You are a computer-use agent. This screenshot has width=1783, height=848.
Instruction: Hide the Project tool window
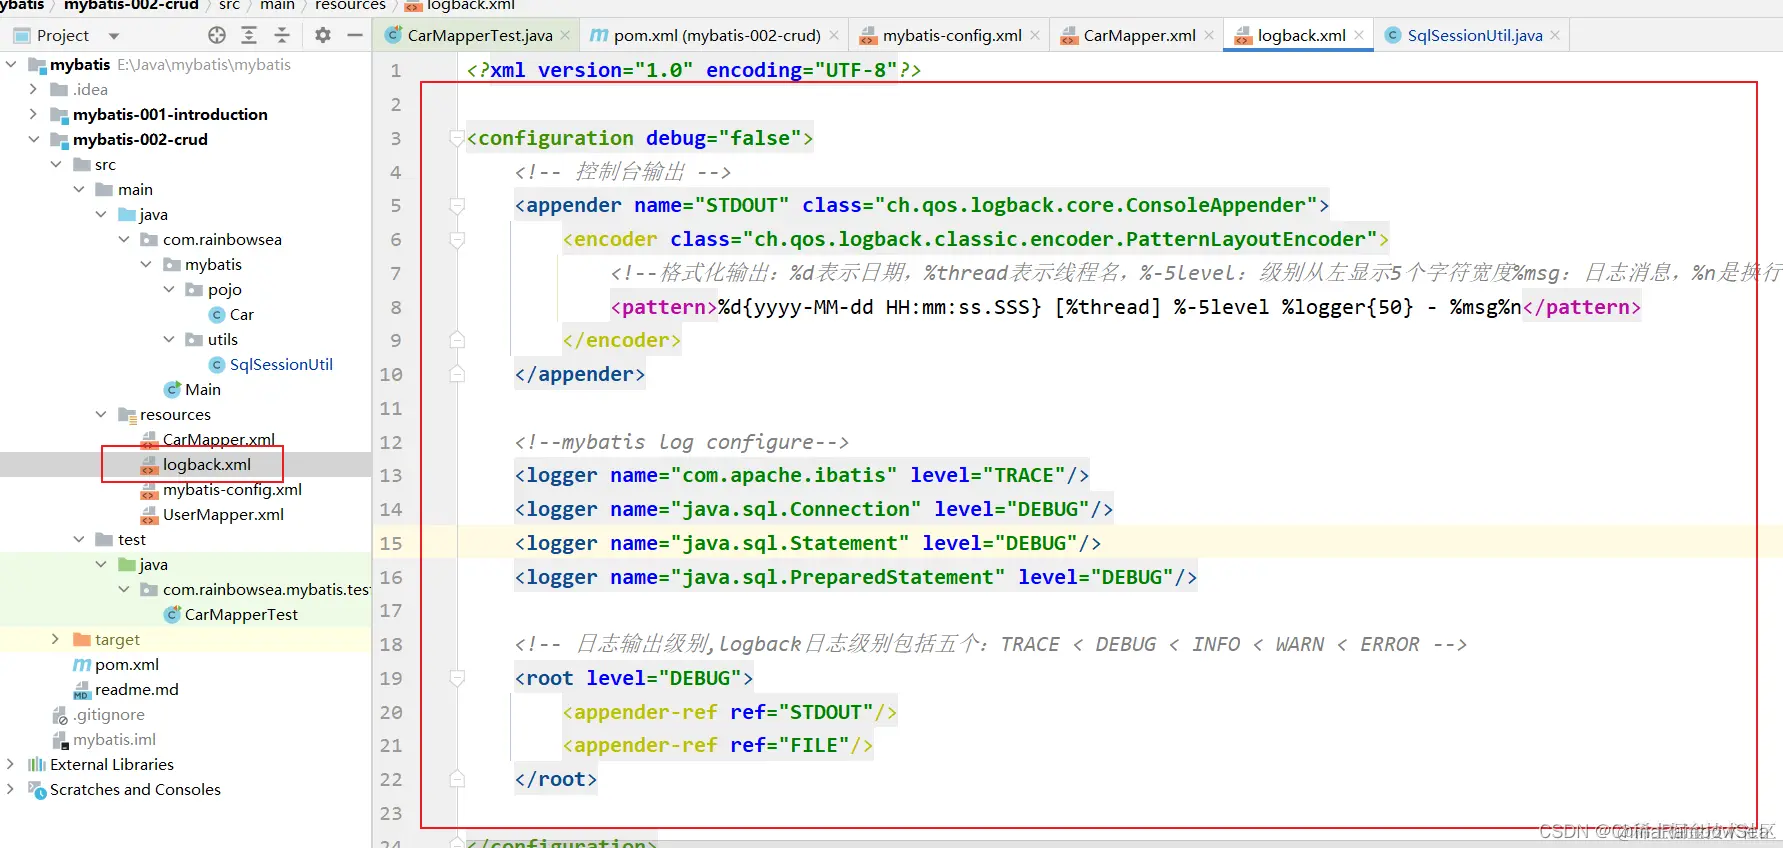tap(354, 35)
